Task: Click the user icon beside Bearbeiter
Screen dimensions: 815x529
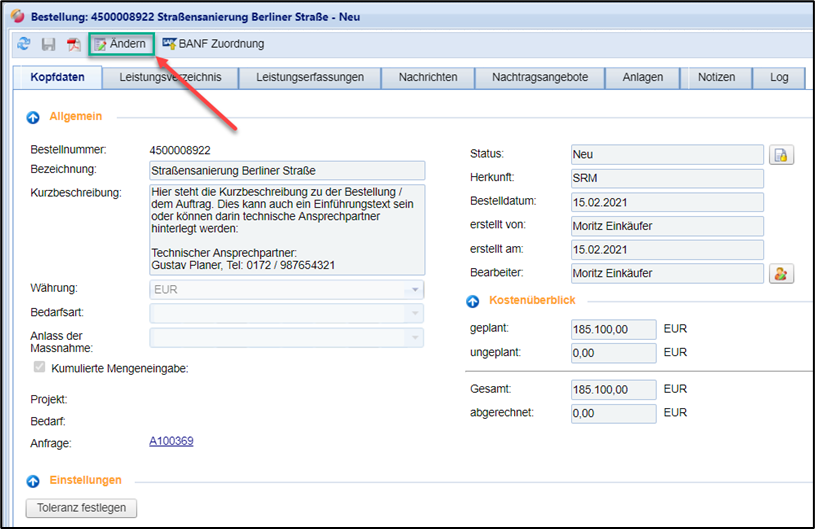Action: coord(781,273)
